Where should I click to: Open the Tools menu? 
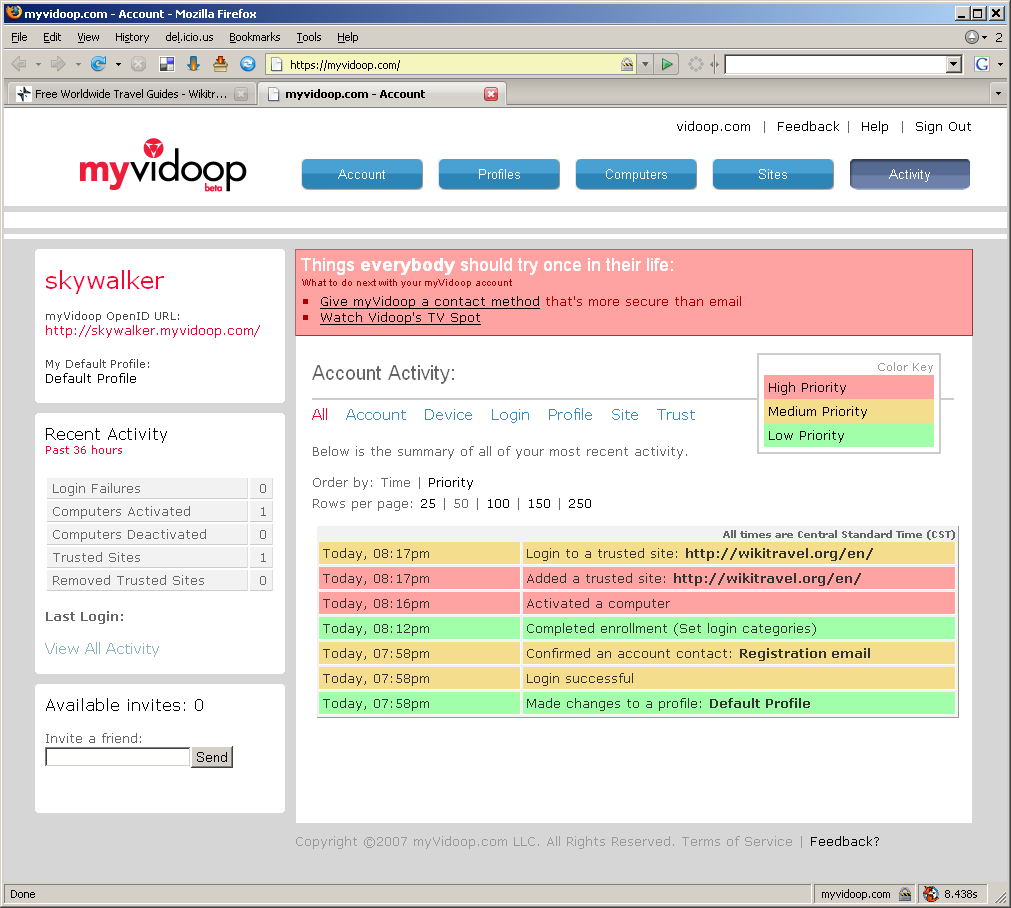pyautogui.click(x=309, y=37)
